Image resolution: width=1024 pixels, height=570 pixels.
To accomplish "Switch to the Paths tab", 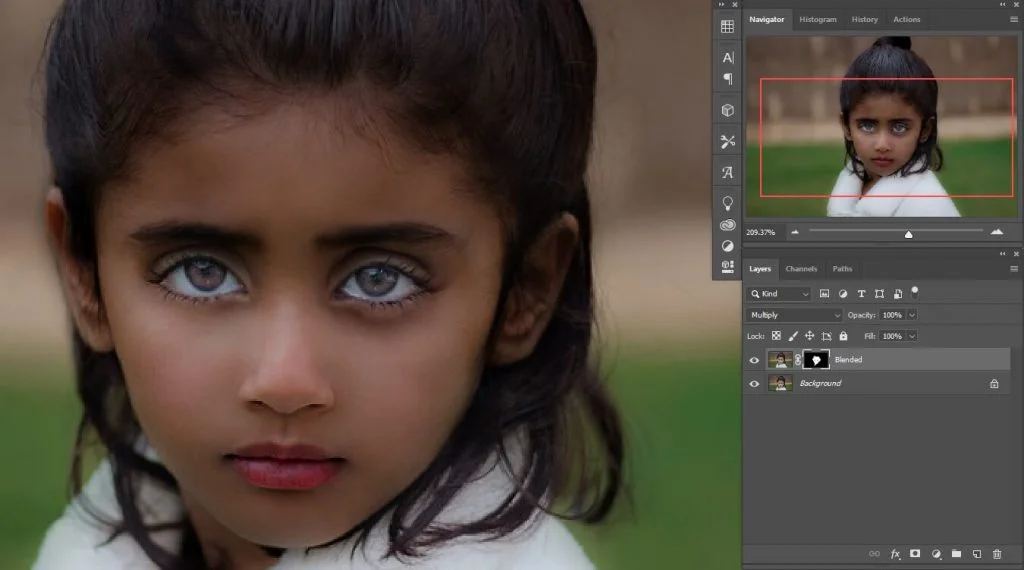I will [842, 269].
